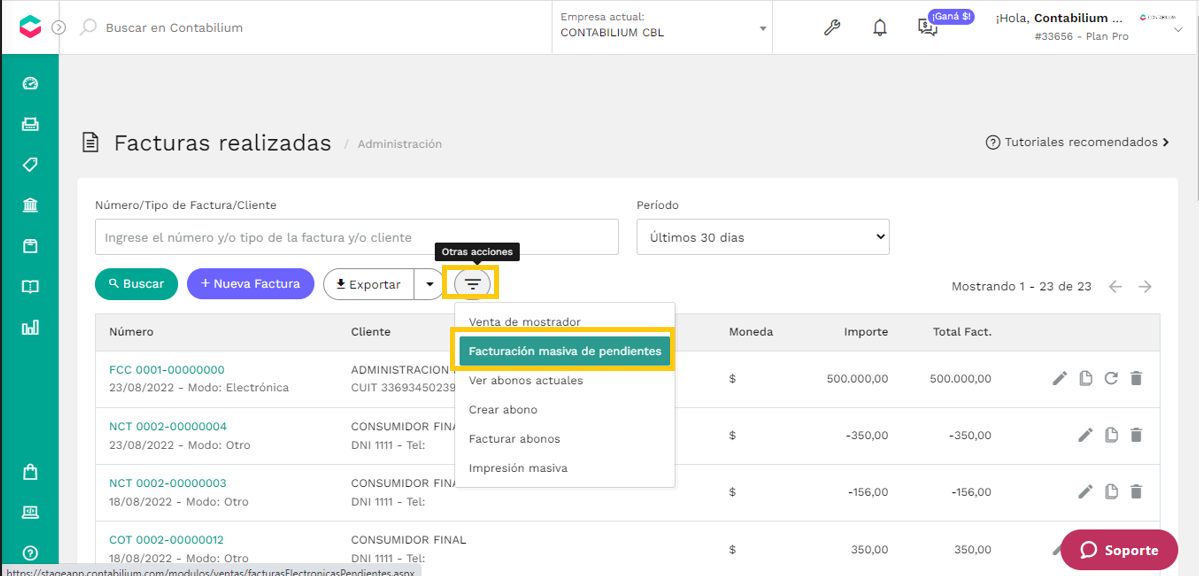Open the price tag icon in sidebar

click(30, 164)
